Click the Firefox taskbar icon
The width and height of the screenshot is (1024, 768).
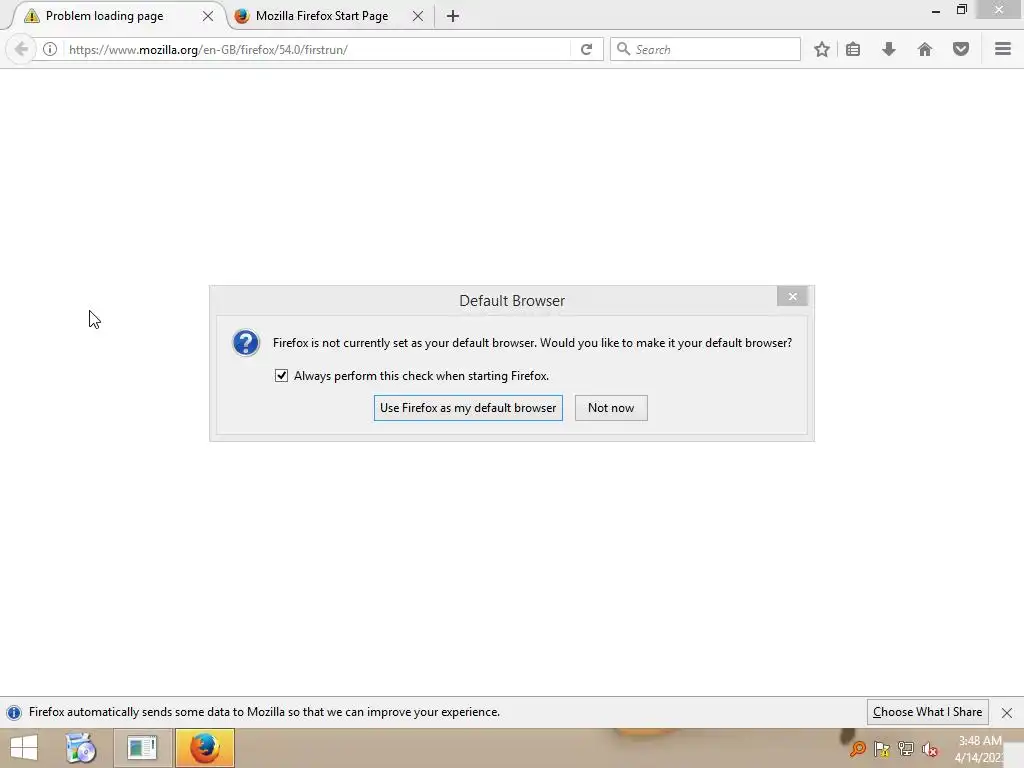pos(204,748)
